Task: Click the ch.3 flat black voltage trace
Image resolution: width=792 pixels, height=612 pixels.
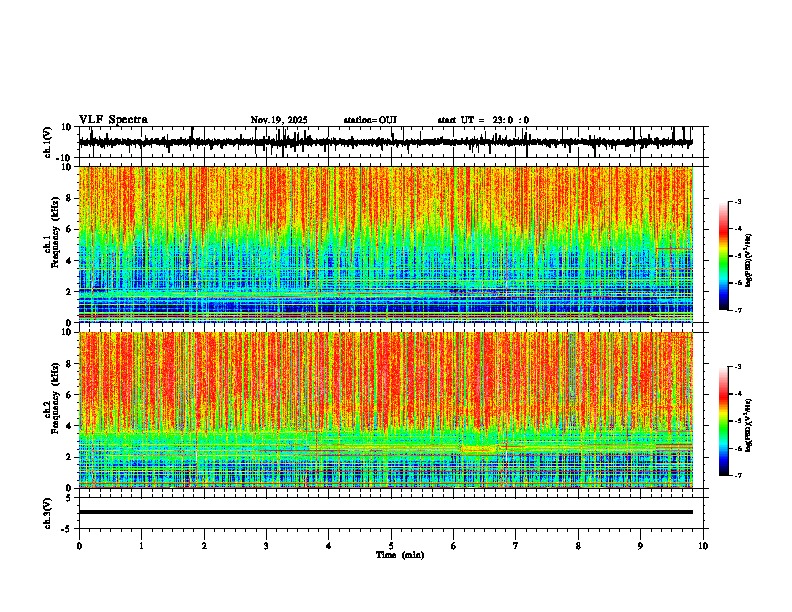Action: (385, 512)
